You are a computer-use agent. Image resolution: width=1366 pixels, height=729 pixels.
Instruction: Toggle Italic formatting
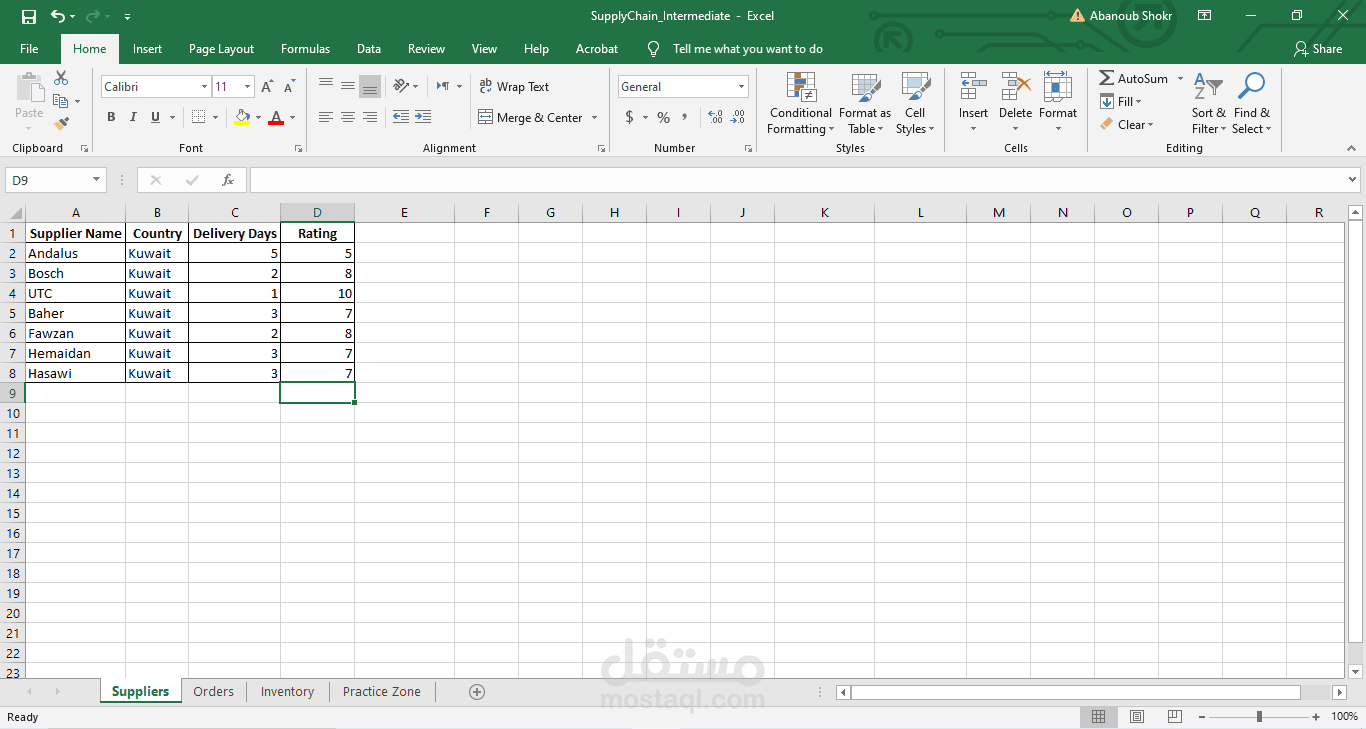tap(133, 117)
